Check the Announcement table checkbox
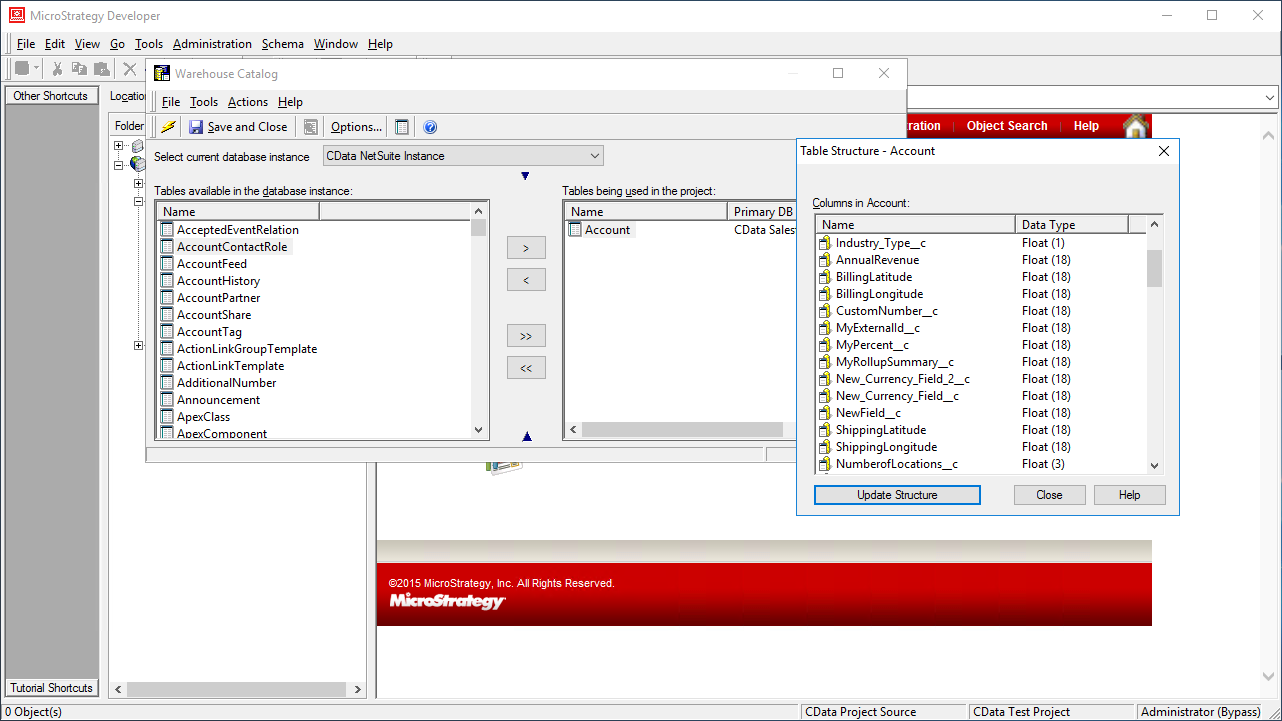Image resolution: width=1282 pixels, height=721 pixels. pyautogui.click(x=166, y=399)
